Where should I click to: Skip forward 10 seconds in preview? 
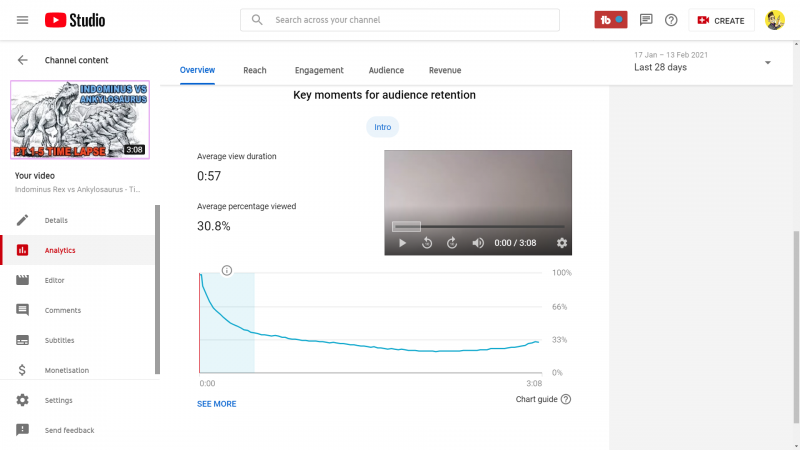point(451,243)
